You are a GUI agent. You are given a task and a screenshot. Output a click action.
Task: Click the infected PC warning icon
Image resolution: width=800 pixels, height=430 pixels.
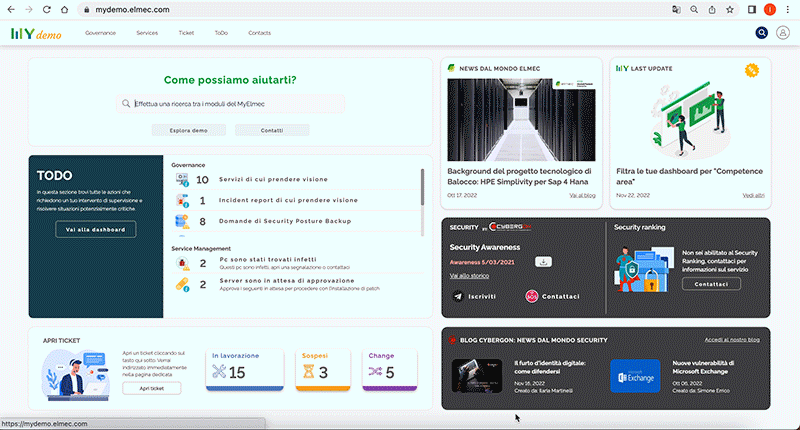(182, 264)
